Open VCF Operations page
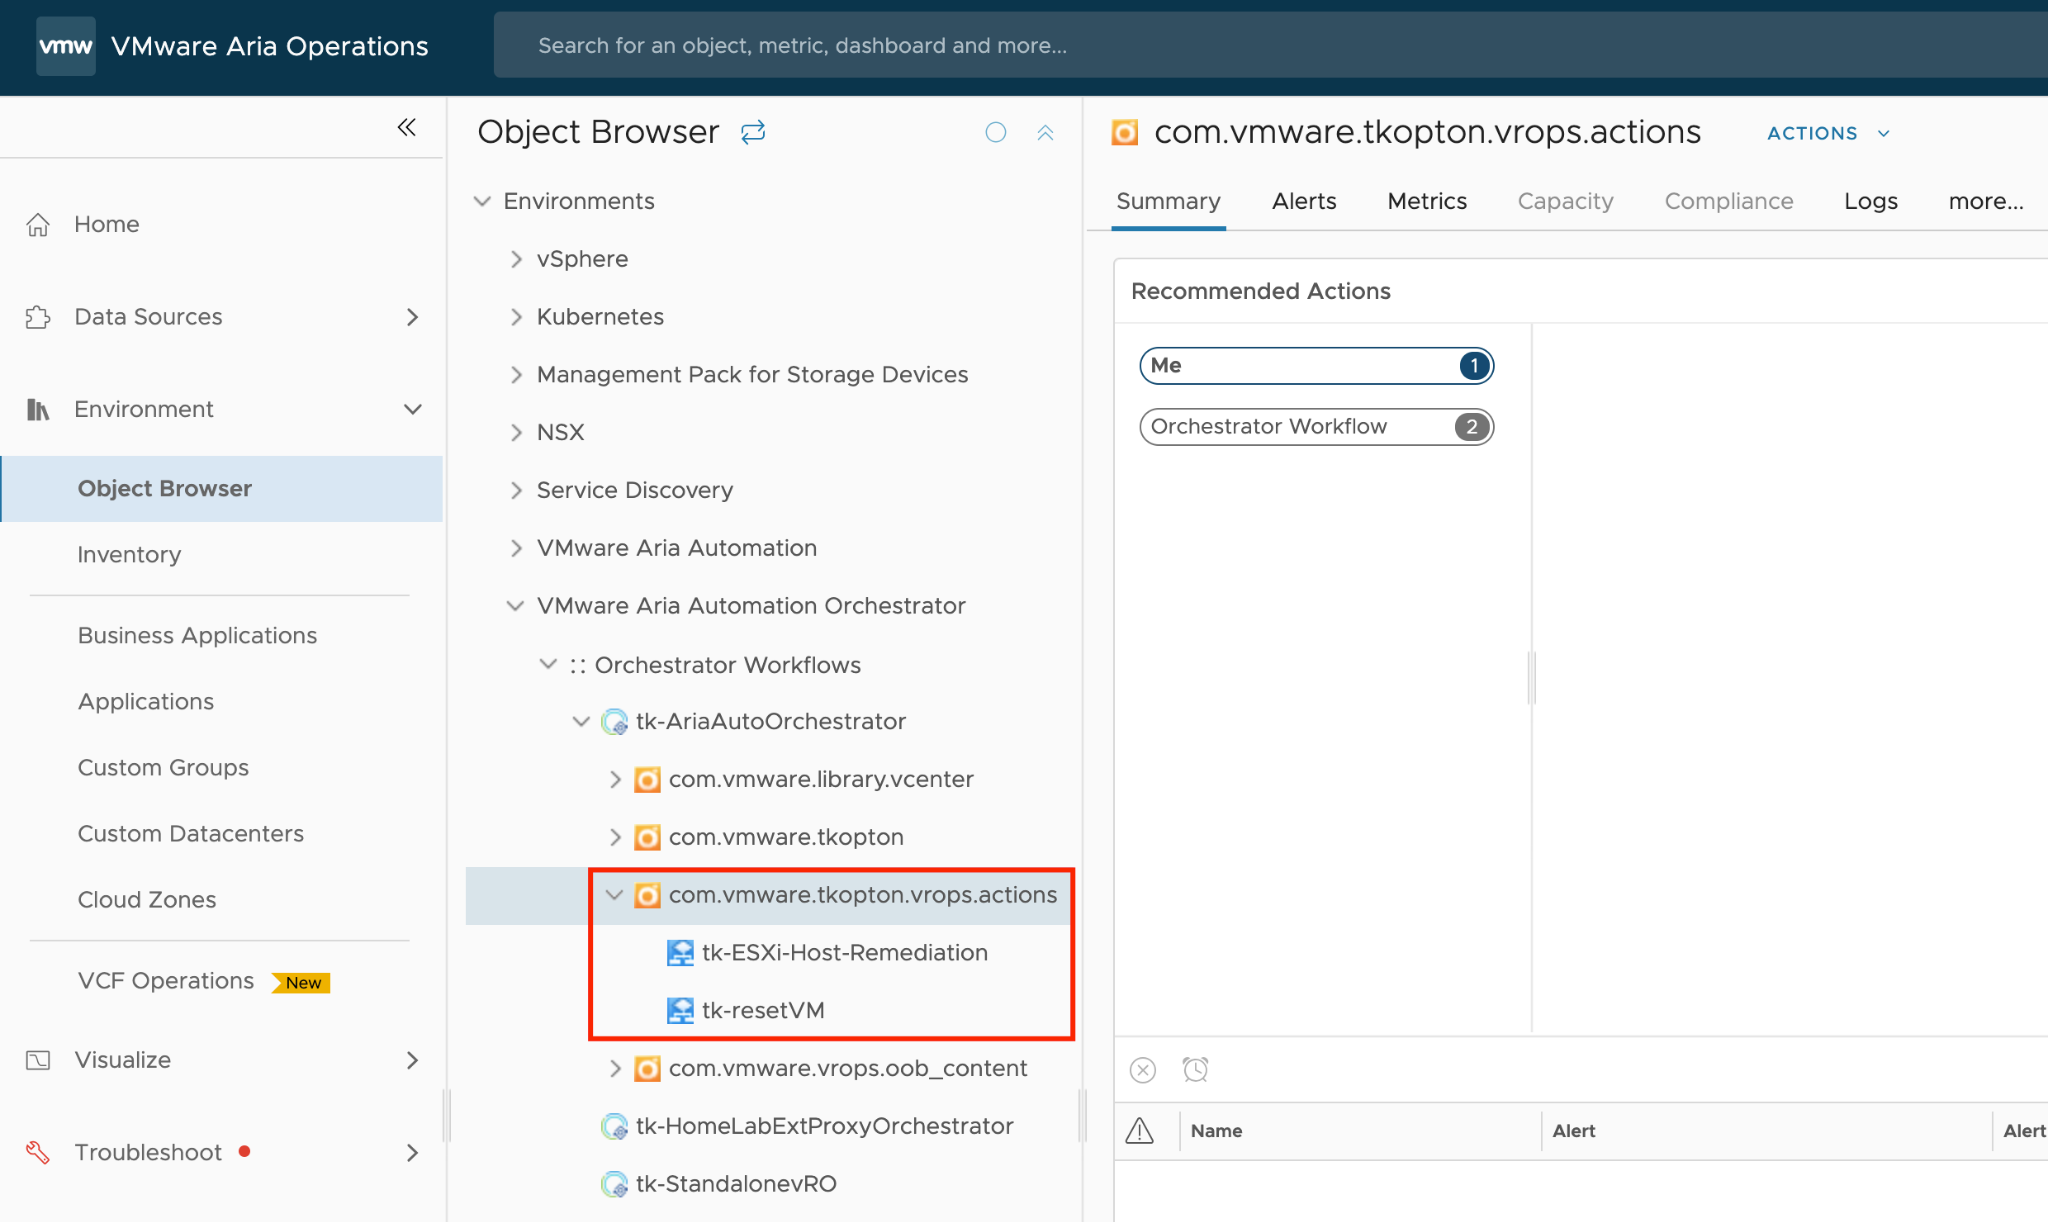 pyautogui.click(x=166, y=981)
